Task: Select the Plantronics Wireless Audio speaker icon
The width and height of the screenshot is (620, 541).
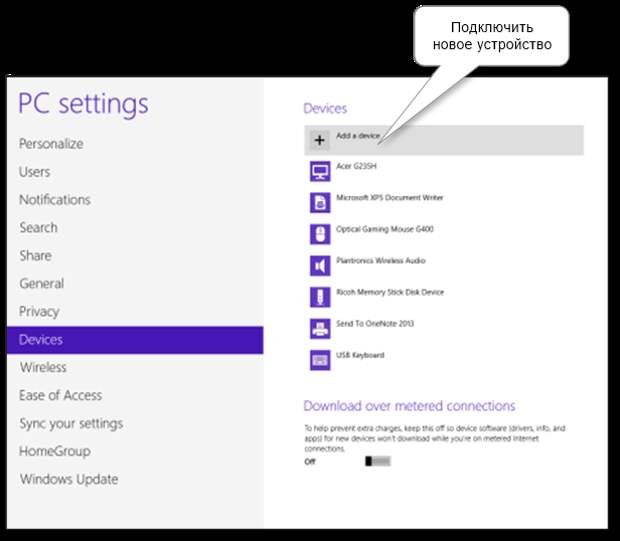Action: click(320, 265)
